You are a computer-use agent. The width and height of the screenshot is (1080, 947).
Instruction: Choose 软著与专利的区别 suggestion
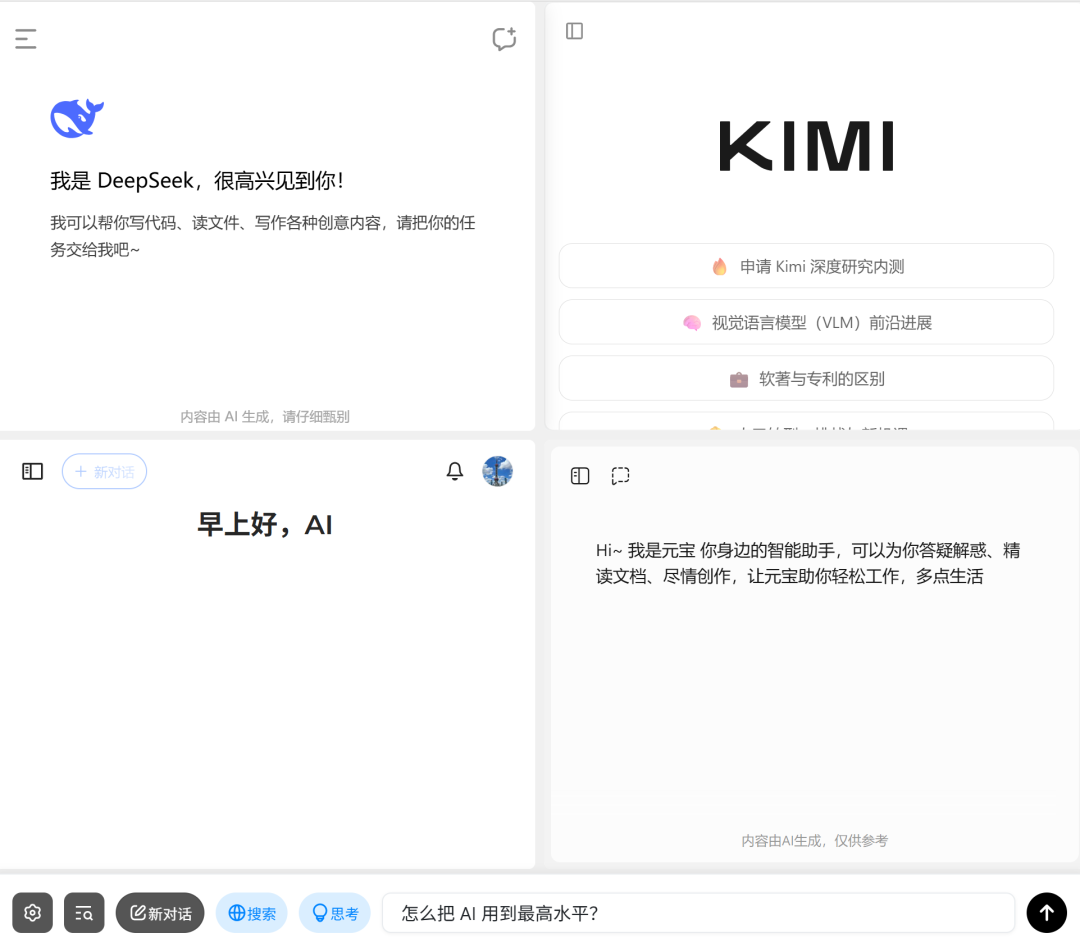(806, 378)
